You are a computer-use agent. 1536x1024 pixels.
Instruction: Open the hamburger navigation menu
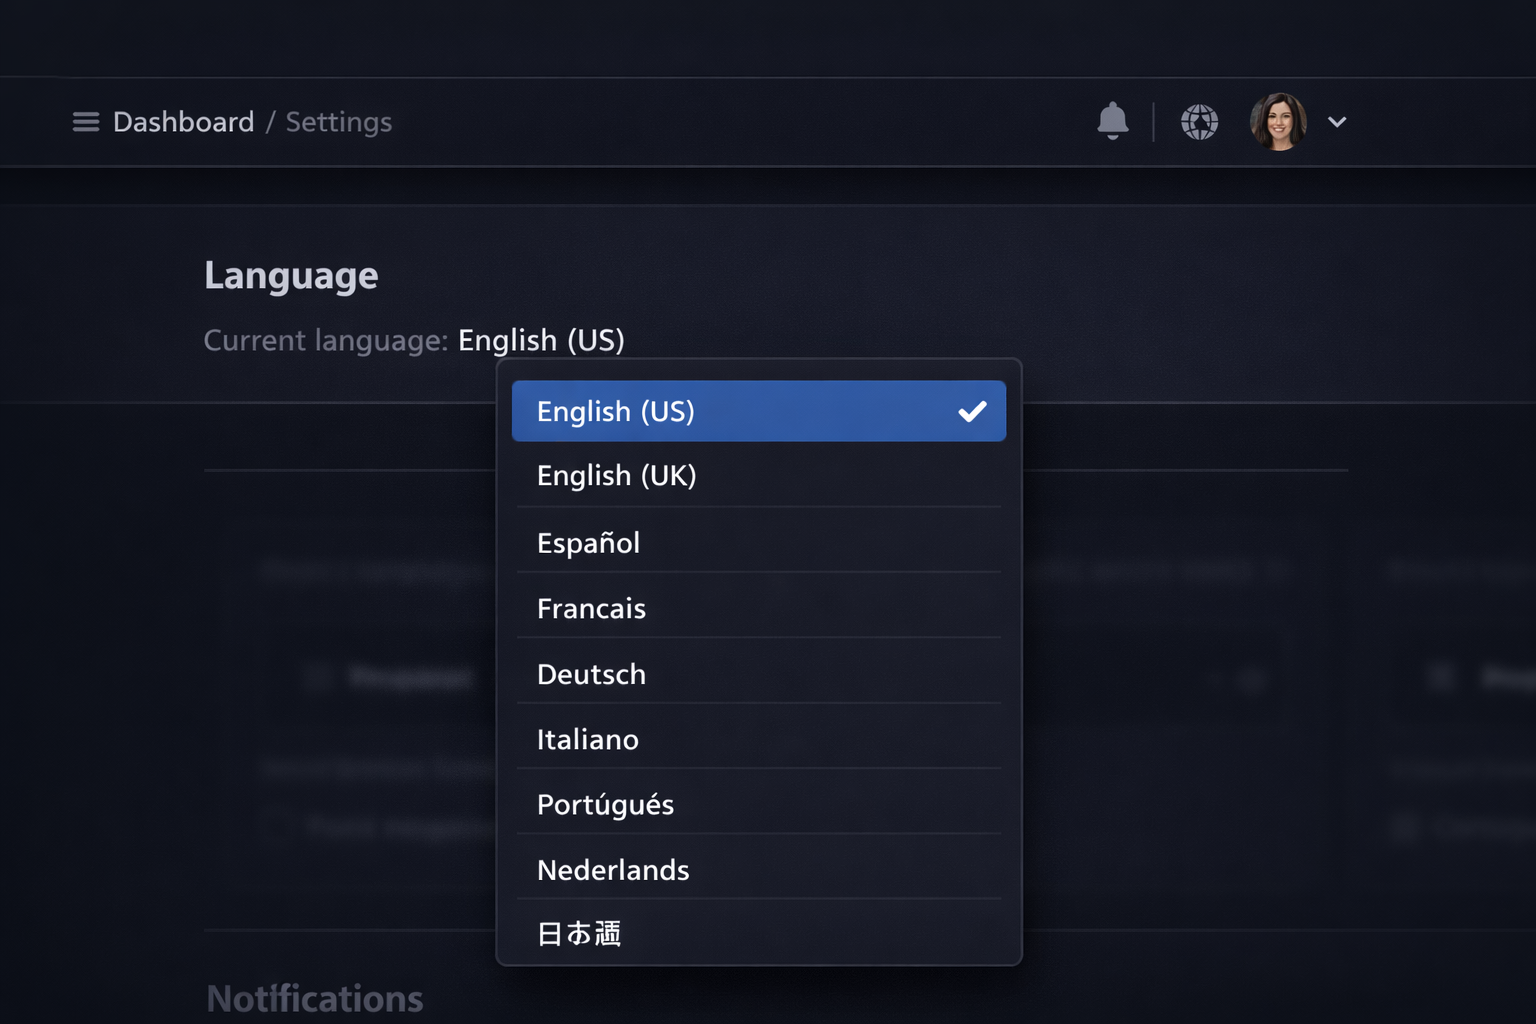point(86,122)
